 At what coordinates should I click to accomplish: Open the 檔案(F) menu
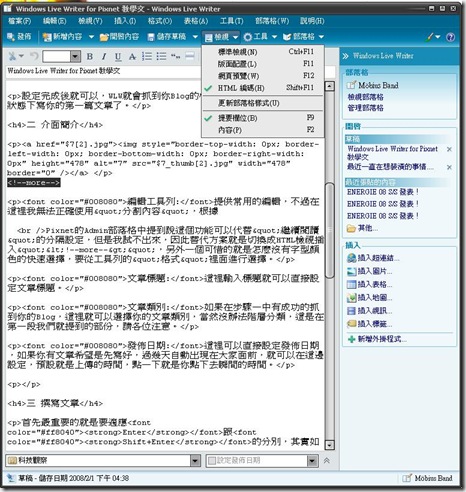[20, 21]
